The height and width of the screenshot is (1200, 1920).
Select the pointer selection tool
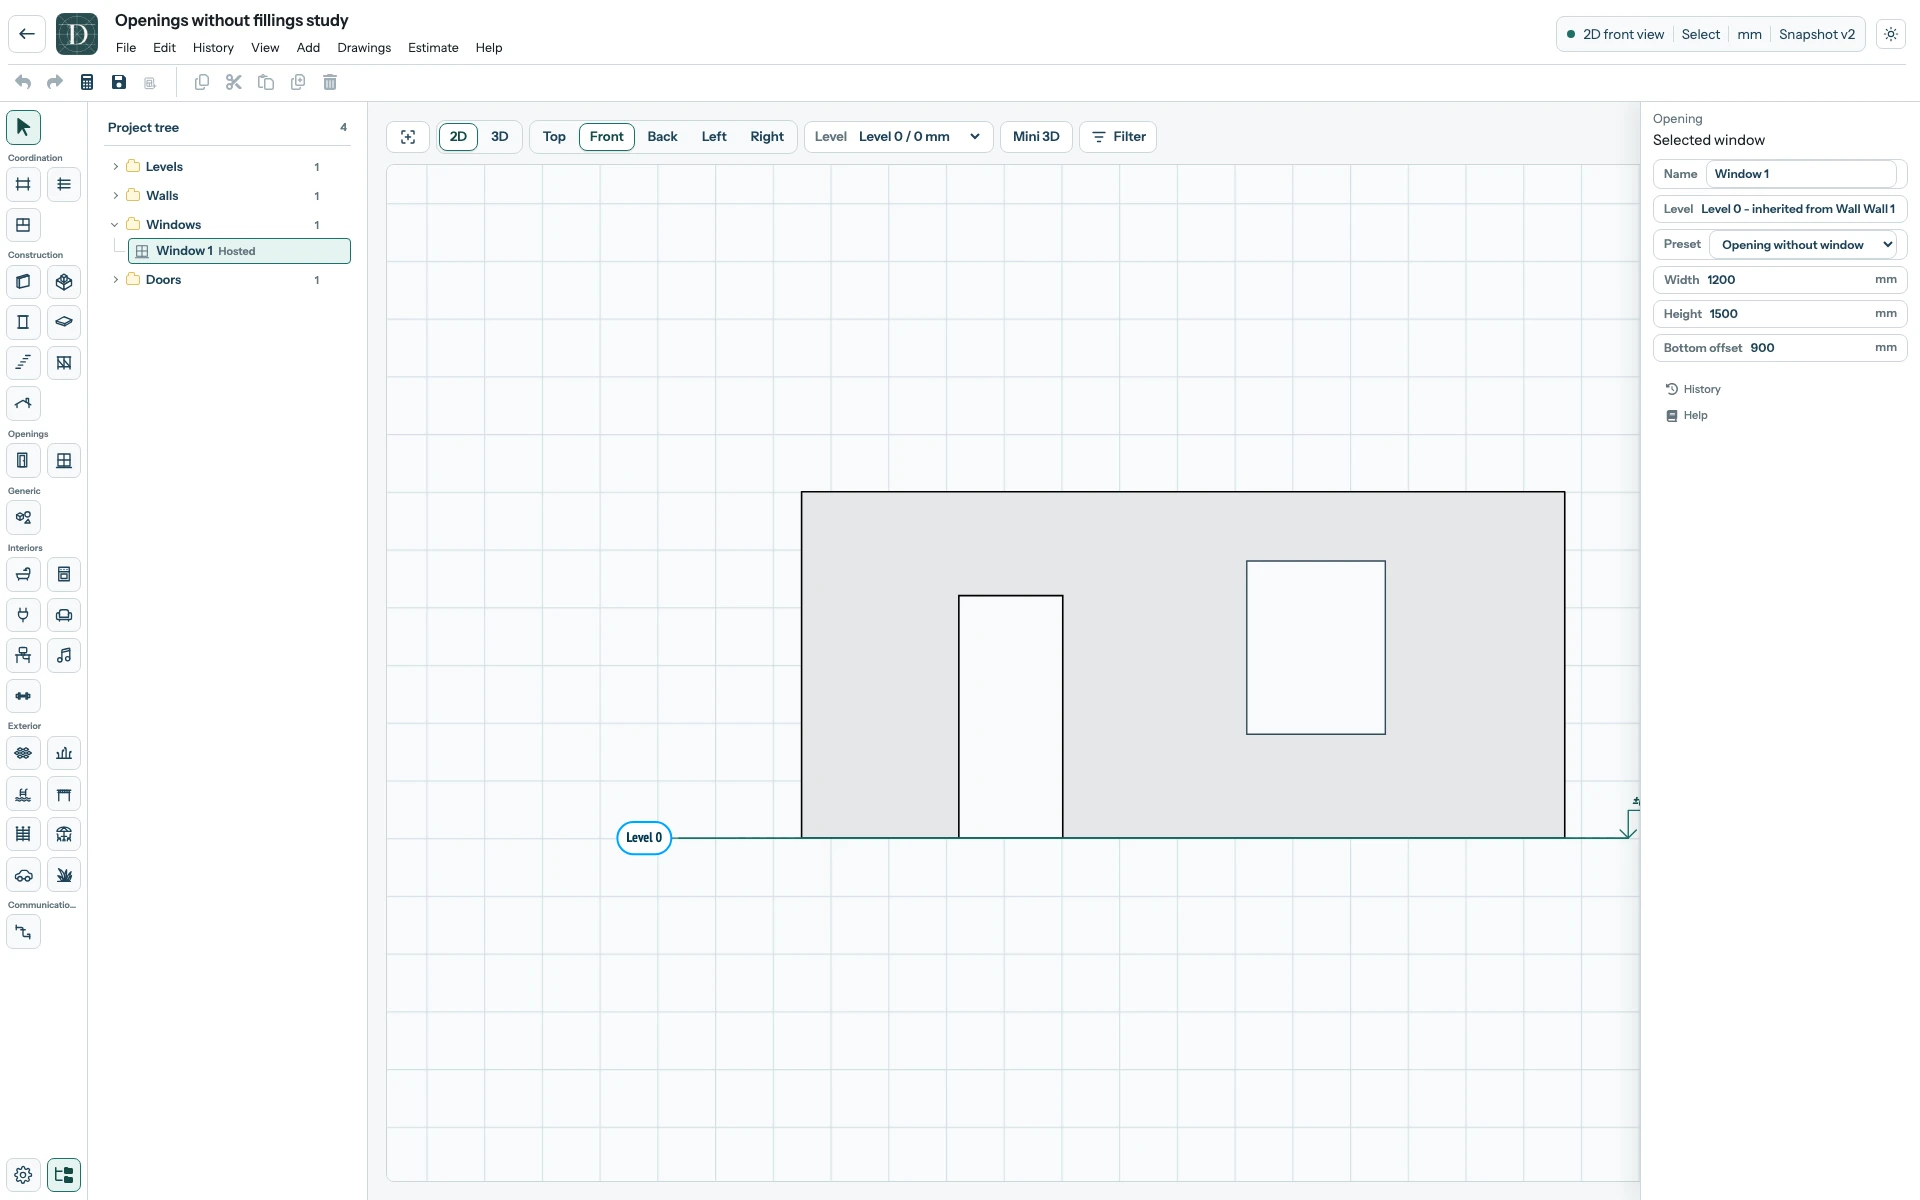coord(23,127)
